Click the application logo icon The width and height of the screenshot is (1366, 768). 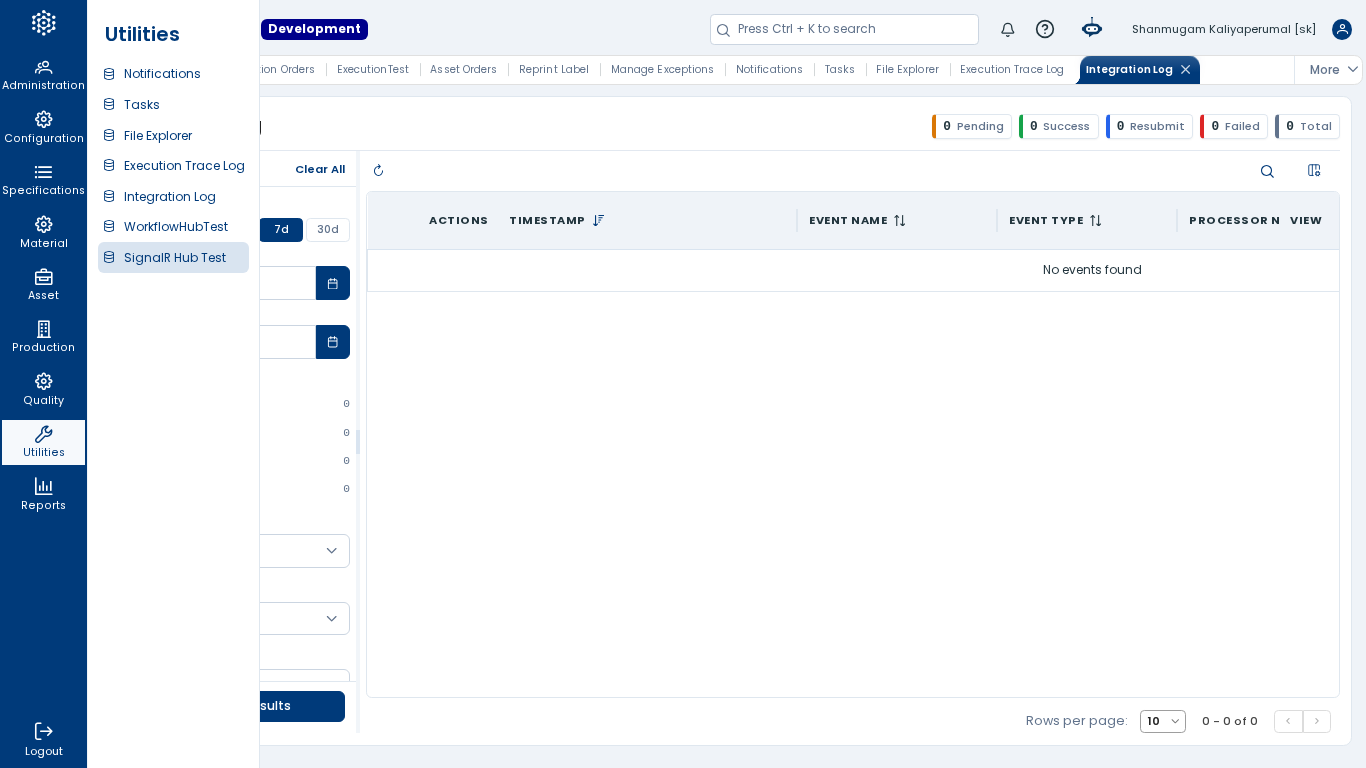pos(43,23)
